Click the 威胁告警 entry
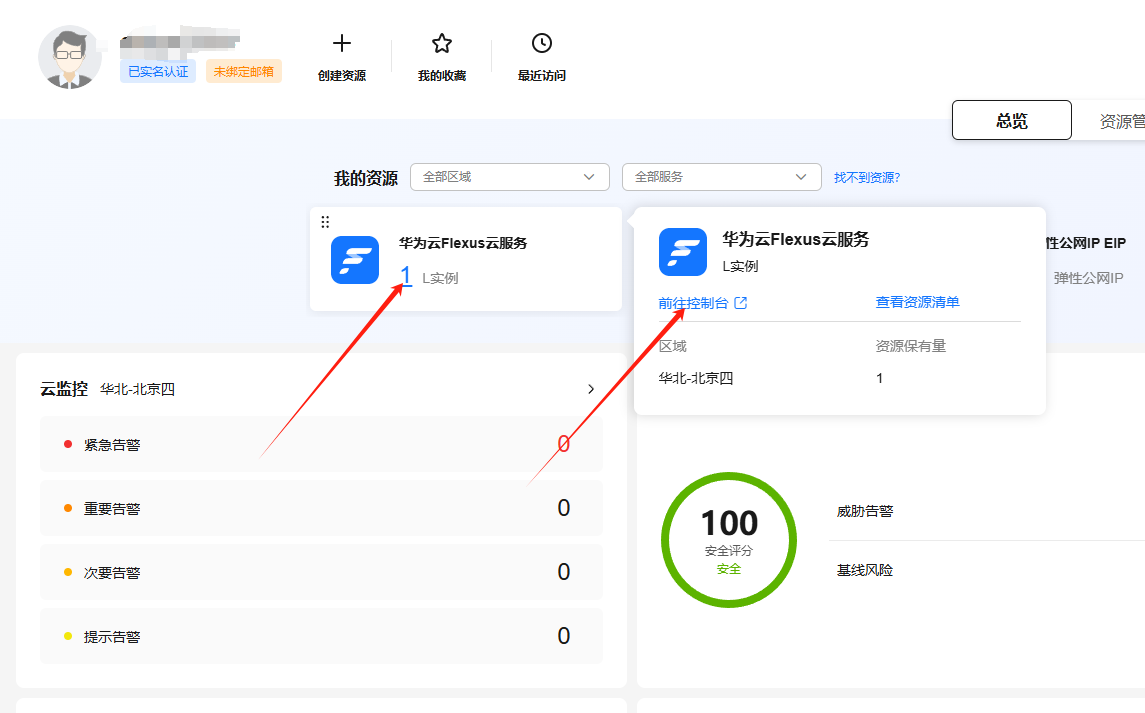This screenshot has height=713, width=1145. pos(865,511)
